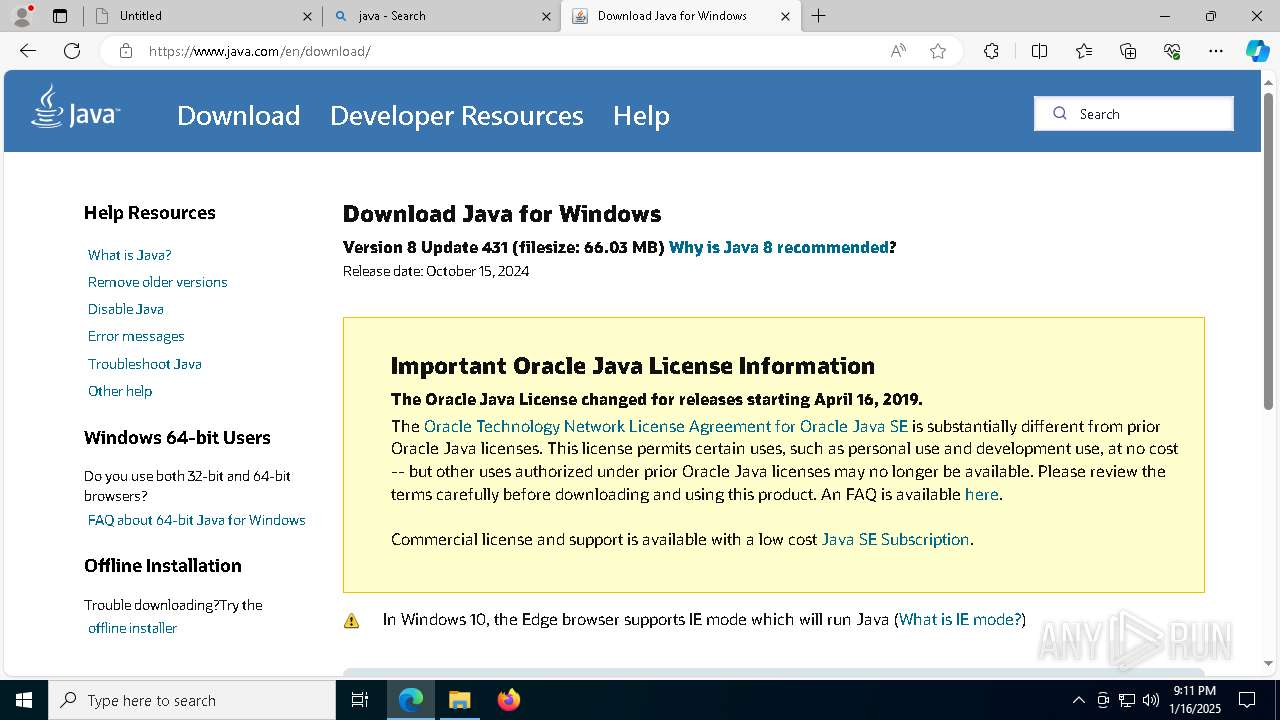The height and width of the screenshot is (720, 1280).
Task: Go back with the browser arrow
Action: [28, 51]
